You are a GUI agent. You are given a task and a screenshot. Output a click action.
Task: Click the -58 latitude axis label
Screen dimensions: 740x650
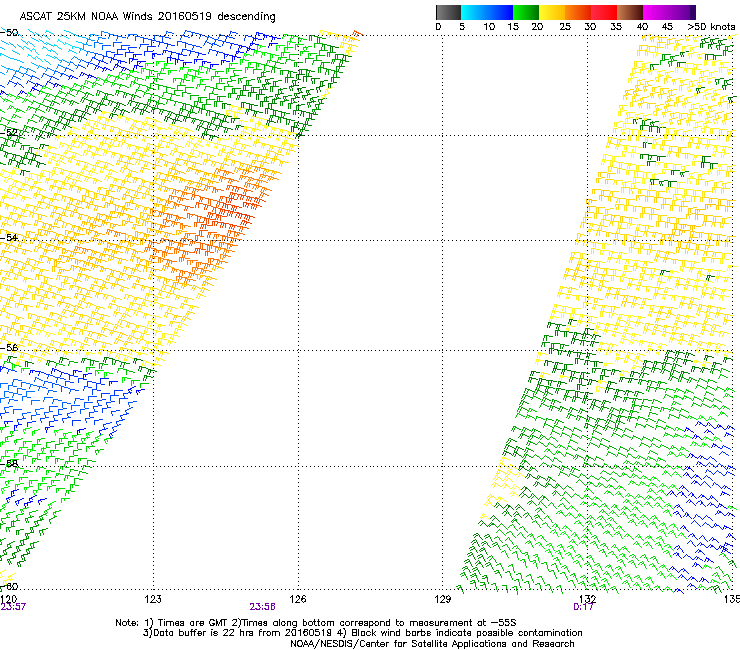(x=9, y=463)
